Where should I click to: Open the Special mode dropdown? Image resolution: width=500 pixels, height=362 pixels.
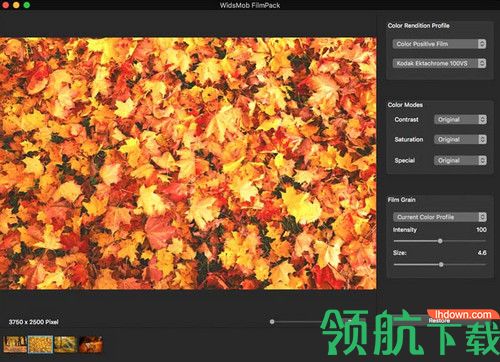click(460, 161)
